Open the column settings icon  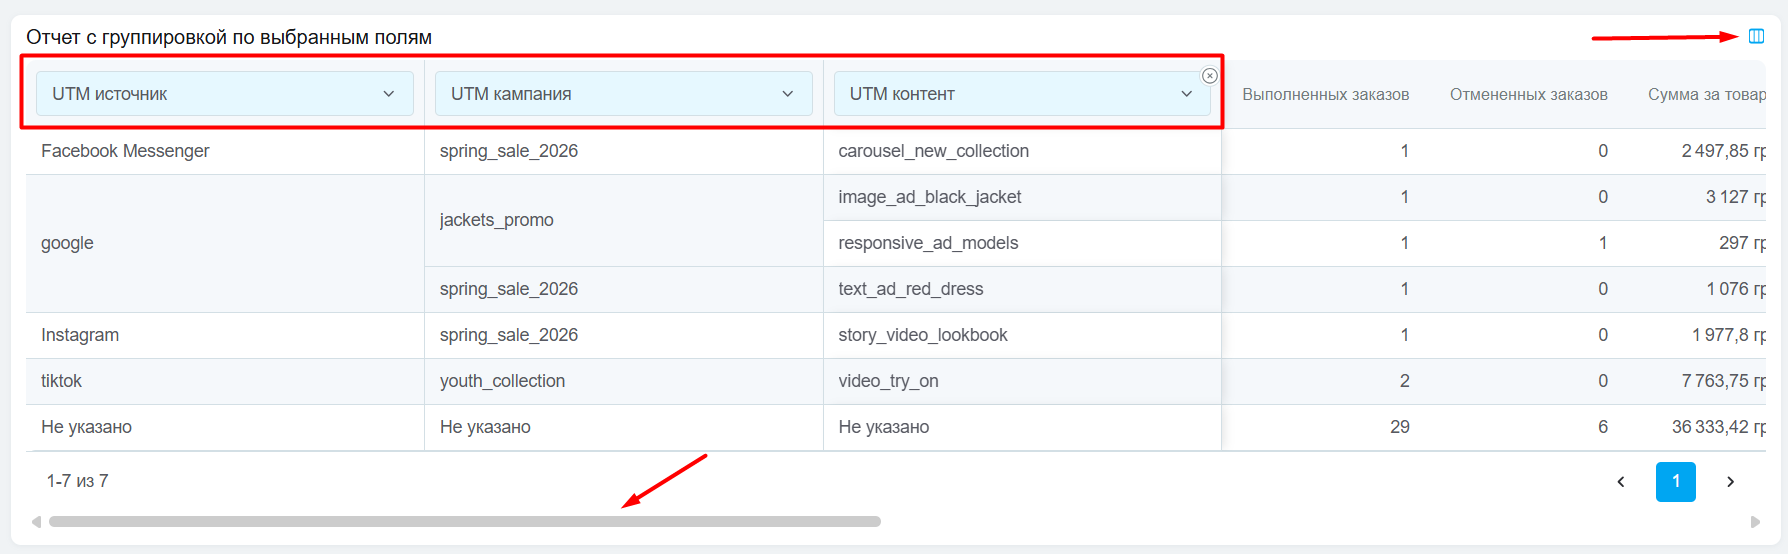[1756, 36]
